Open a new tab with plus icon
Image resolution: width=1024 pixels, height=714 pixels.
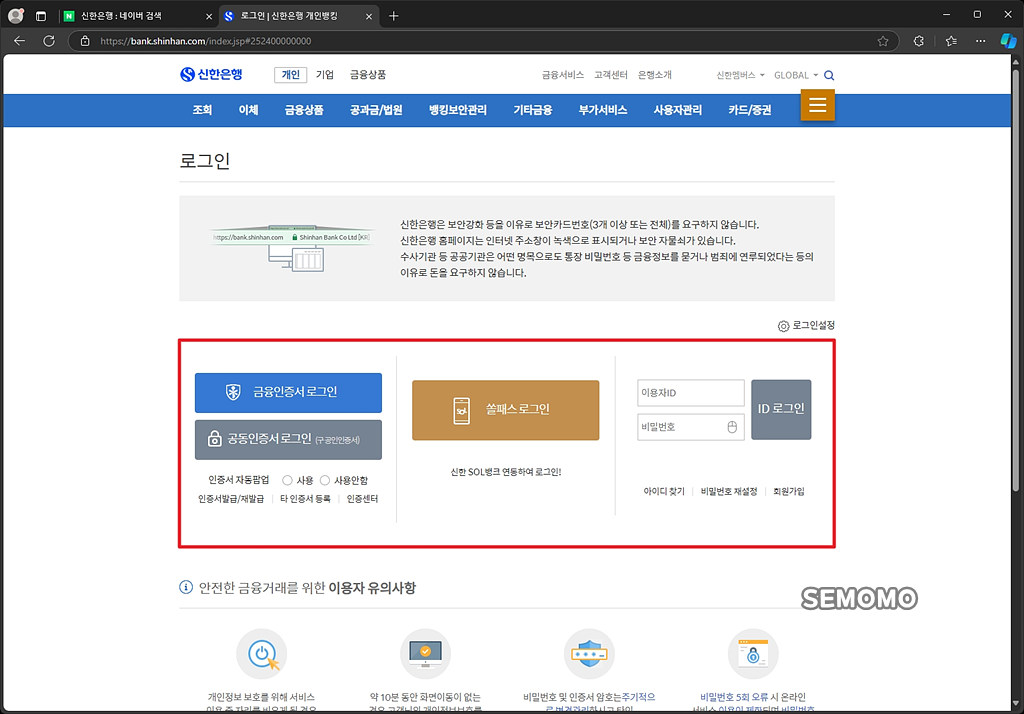[x=393, y=16]
